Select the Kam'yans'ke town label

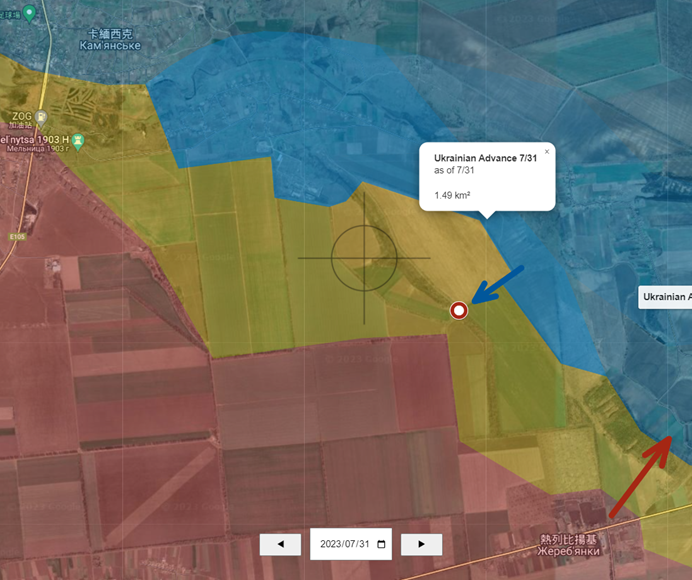pyautogui.click(x=110, y=40)
